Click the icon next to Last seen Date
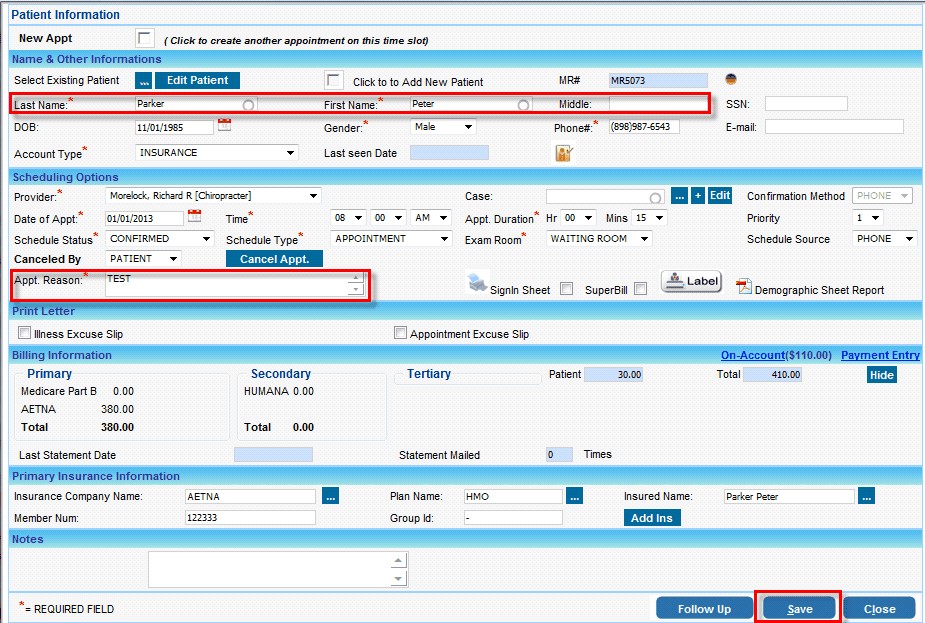 coord(563,153)
